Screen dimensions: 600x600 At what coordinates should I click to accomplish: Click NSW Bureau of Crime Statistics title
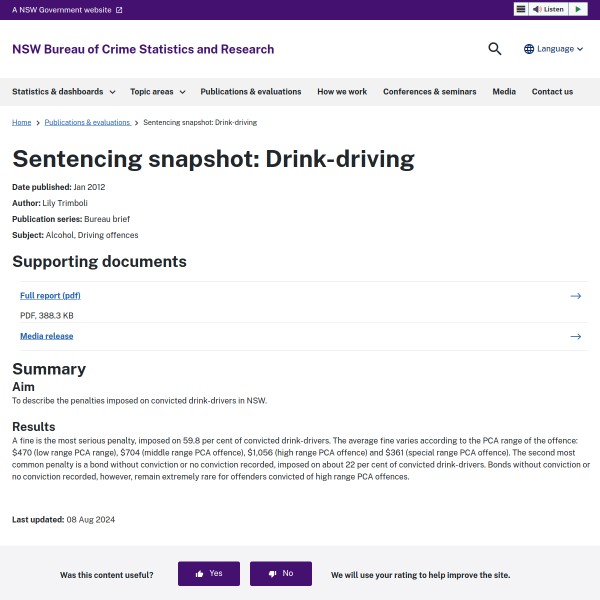pyautogui.click(x=142, y=49)
